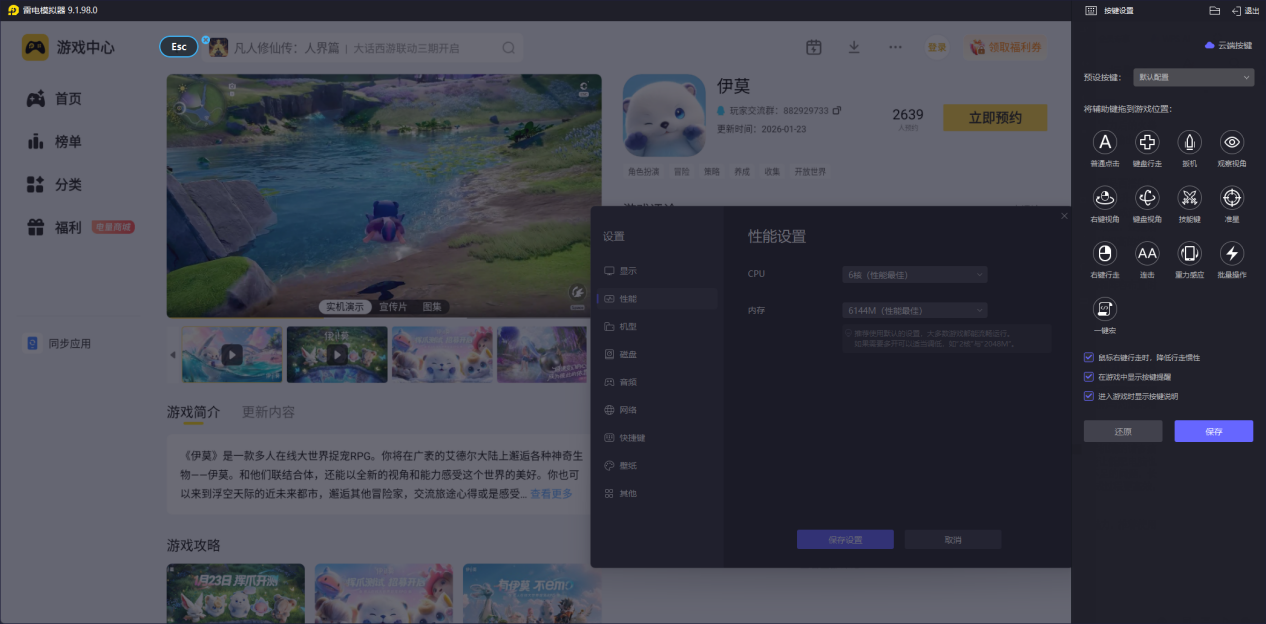Open the 内存 memory dropdown
This screenshot has width=1266, height=624.
point(915,311)
